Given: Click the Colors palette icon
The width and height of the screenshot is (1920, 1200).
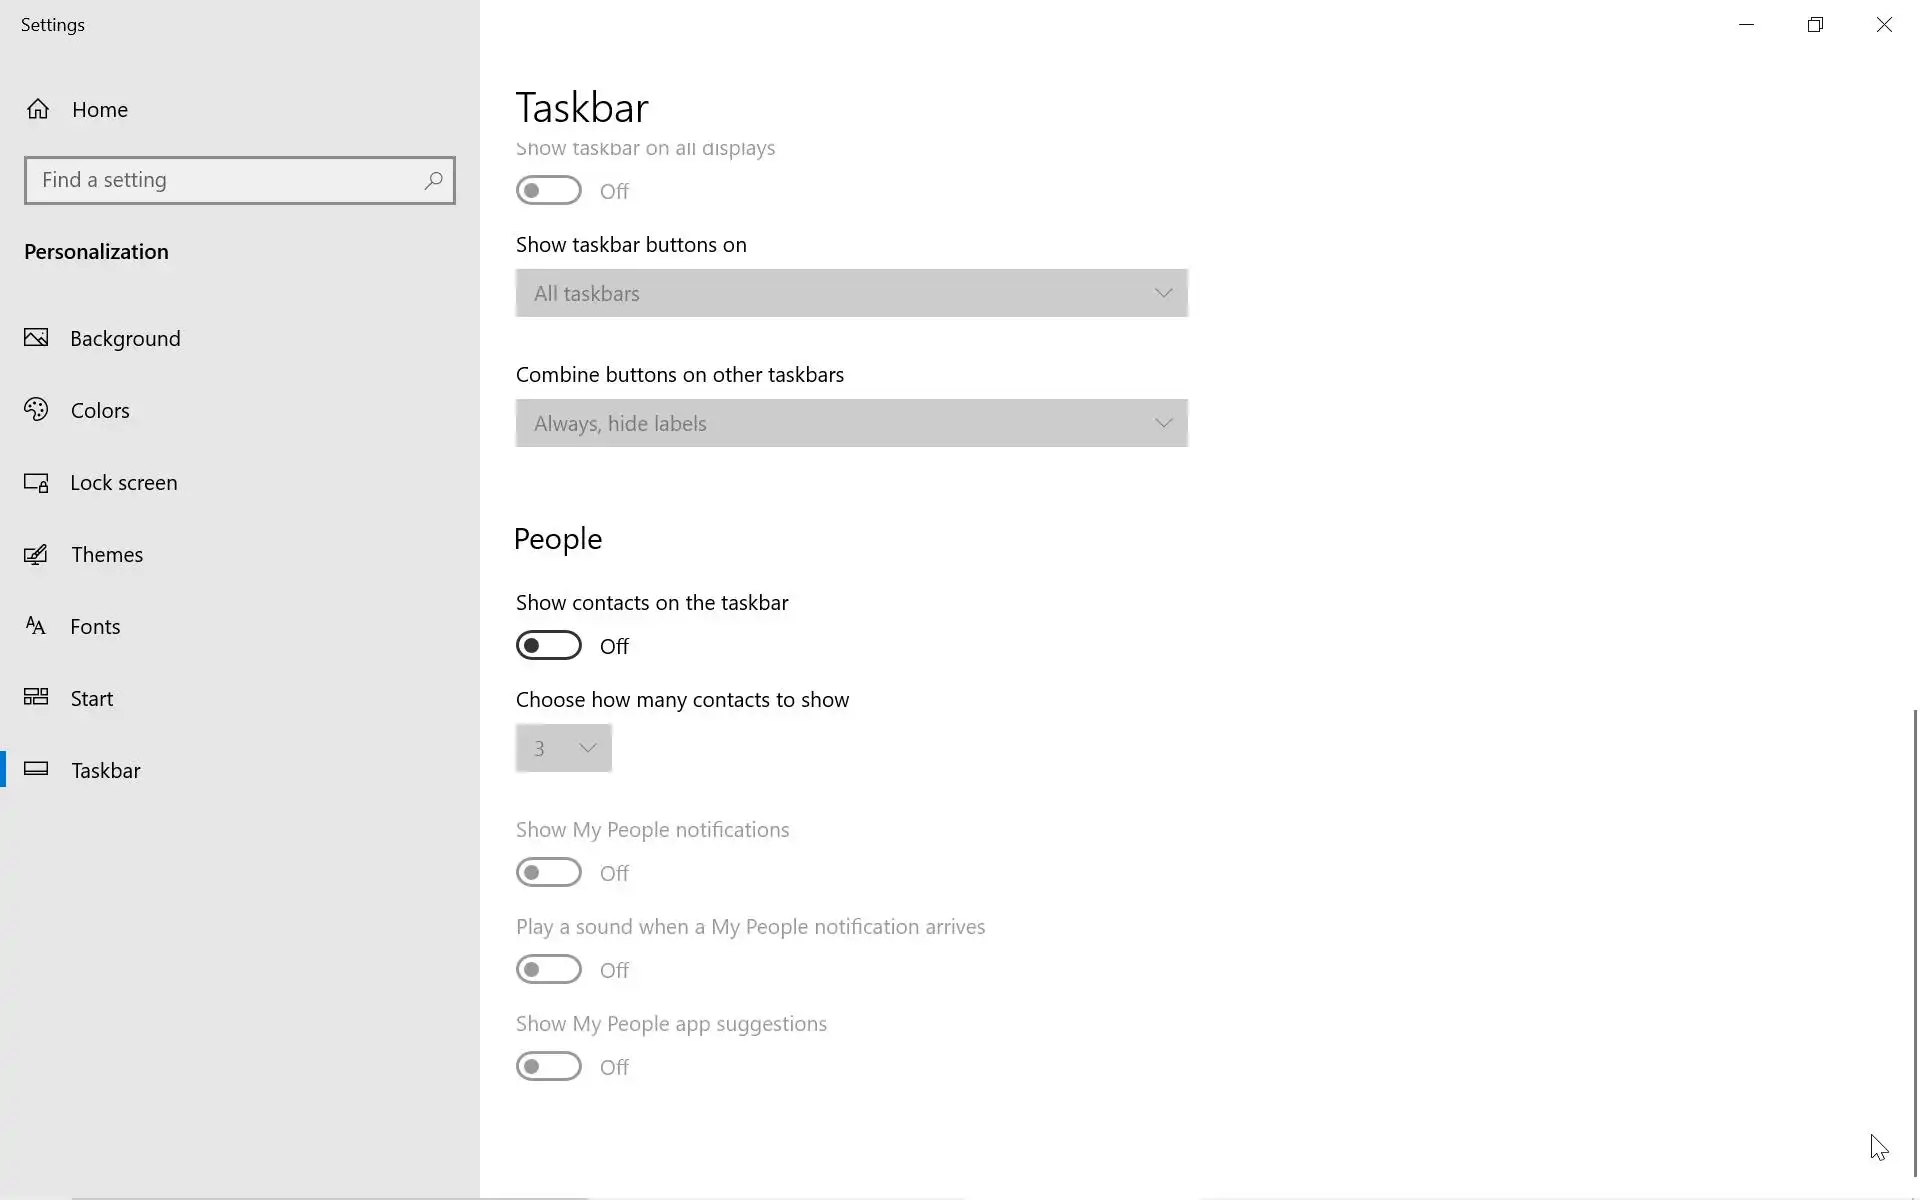Looking at the screenshot, I should pos(36,410).
